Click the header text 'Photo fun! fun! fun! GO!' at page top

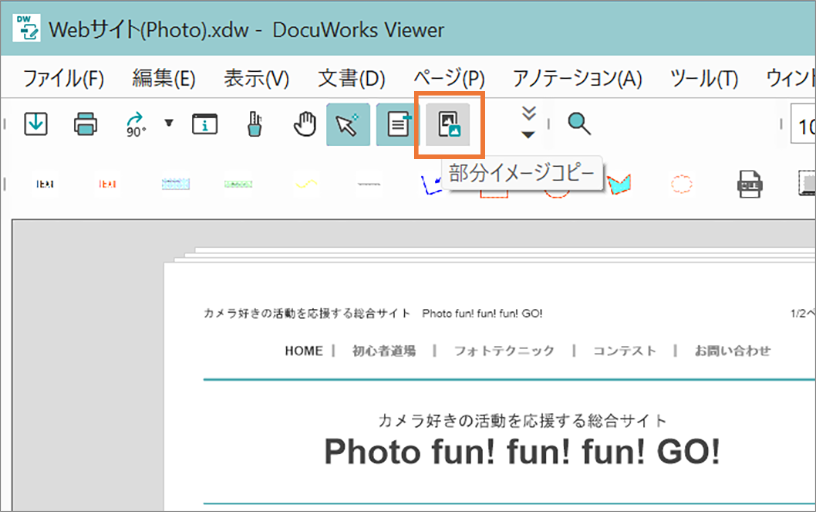point(482,313)
